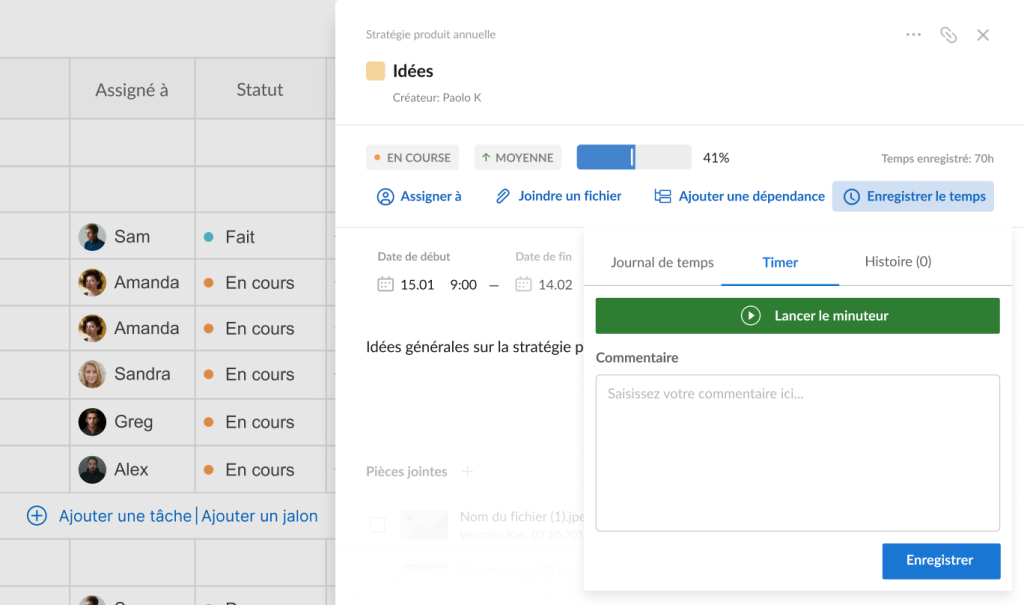Open En cours status in Alex's row

coord(249,470)
